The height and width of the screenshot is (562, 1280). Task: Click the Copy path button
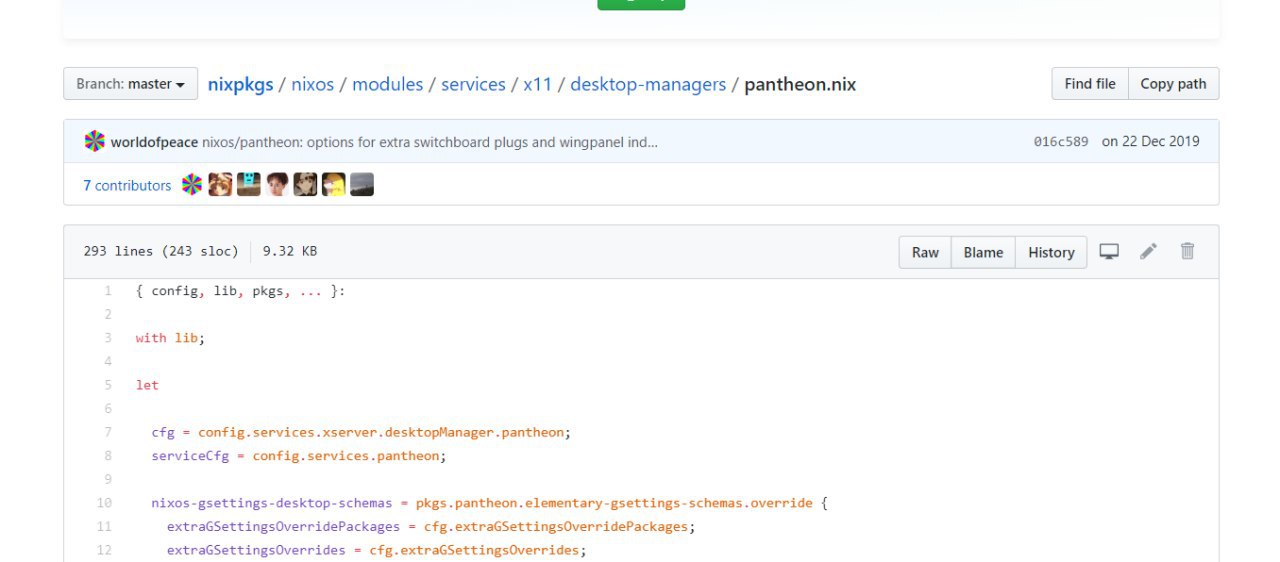coord(1173,84)
